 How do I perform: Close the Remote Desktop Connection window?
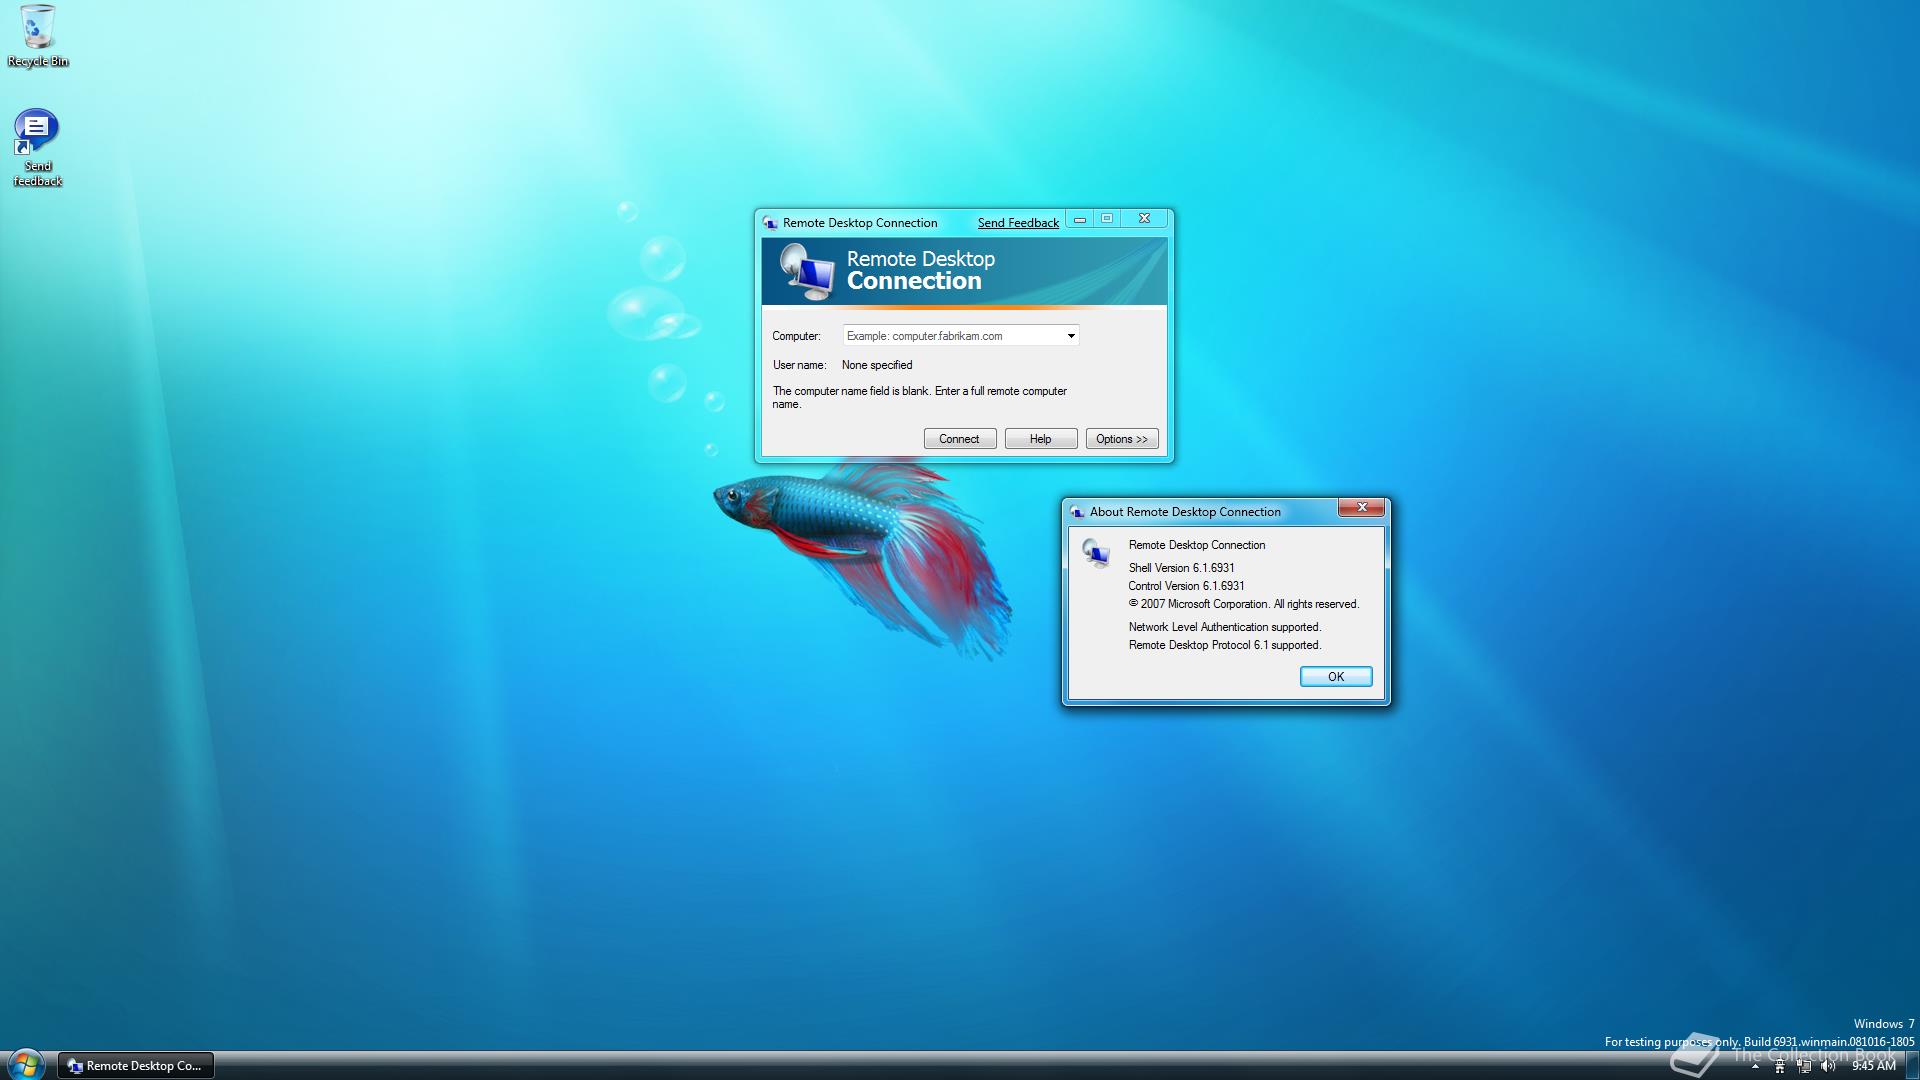click(1145, 219)
